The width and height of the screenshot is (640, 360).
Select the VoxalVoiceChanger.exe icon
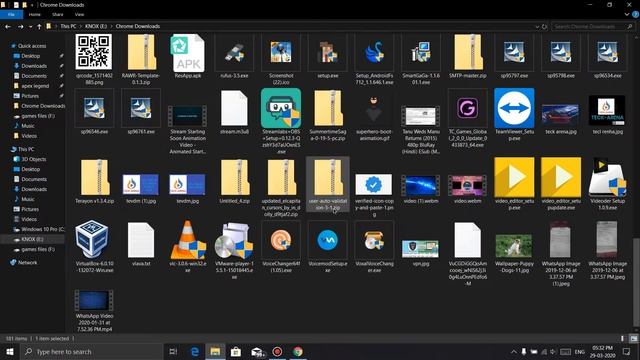(x=374, y=240)
